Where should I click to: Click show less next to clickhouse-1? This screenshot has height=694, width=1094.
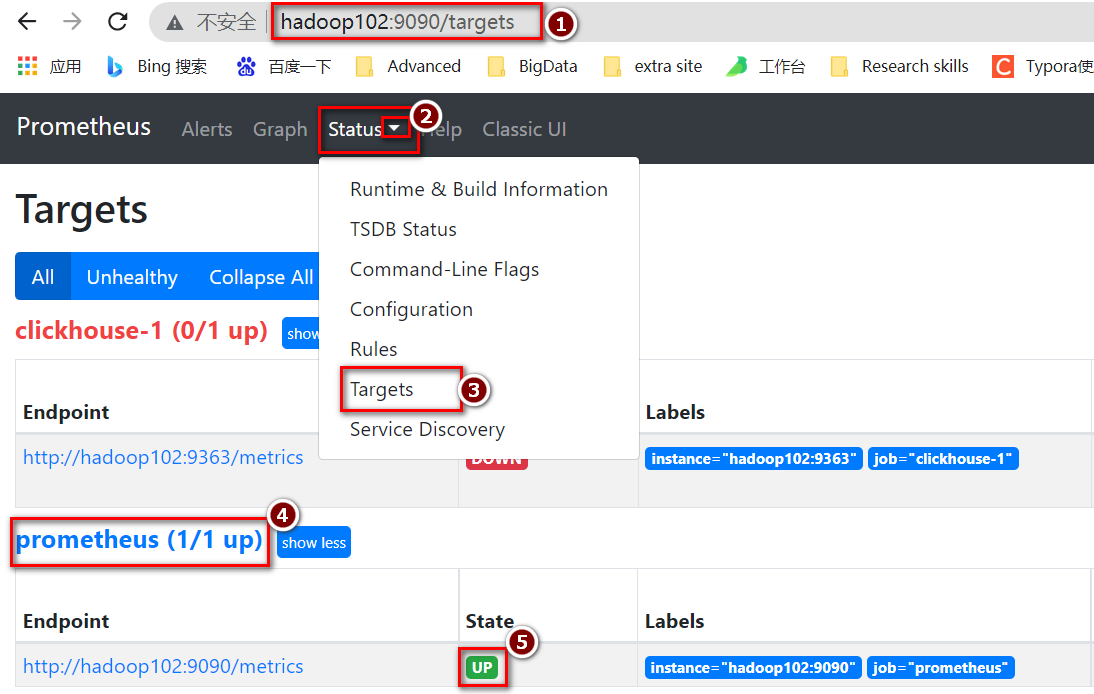click(301, 333)
